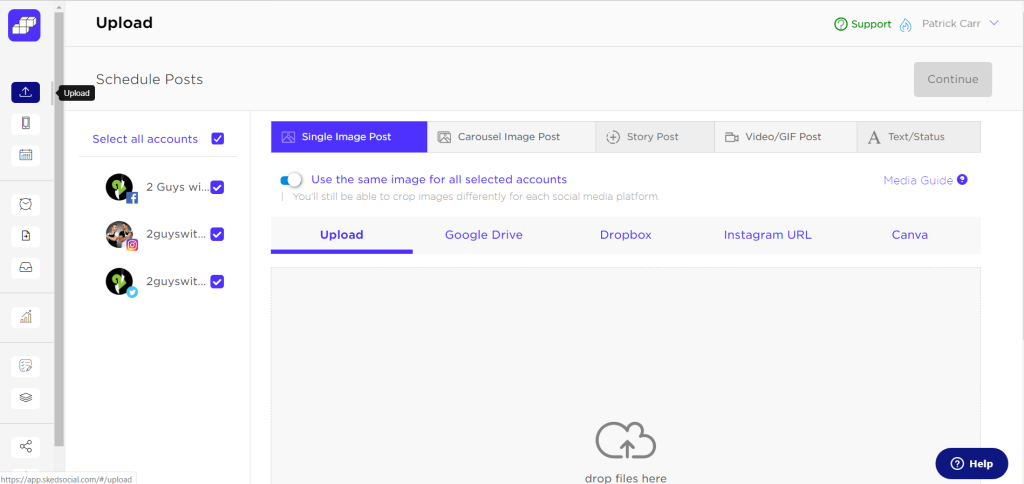
Task: Uncheck the Instagram account checkbox
Action: pyautogui.click(x=217, y=234)
